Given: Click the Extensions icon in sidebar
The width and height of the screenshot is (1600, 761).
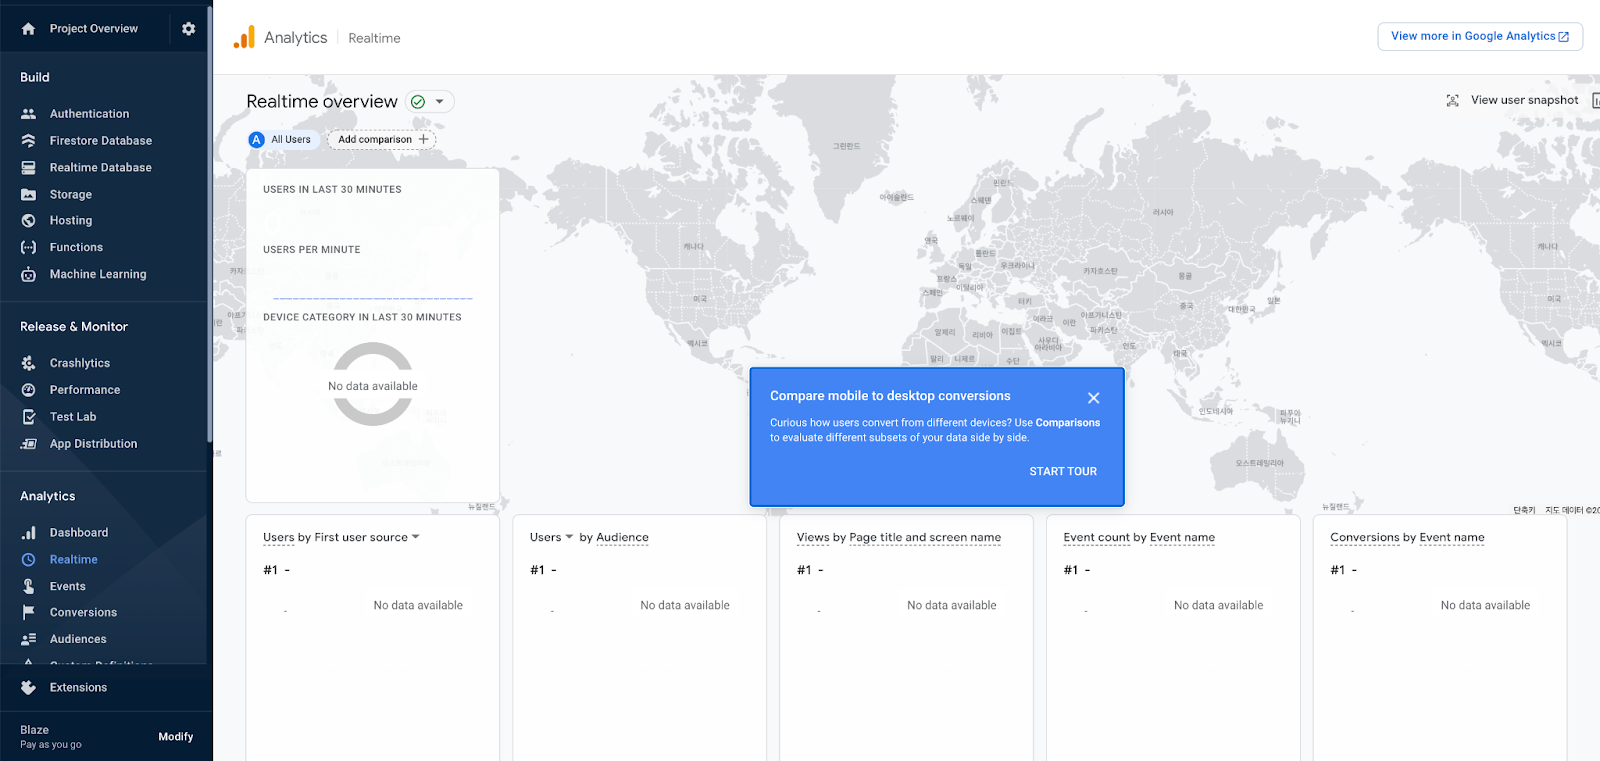Looking at the screenshot, I should point(28,688).
